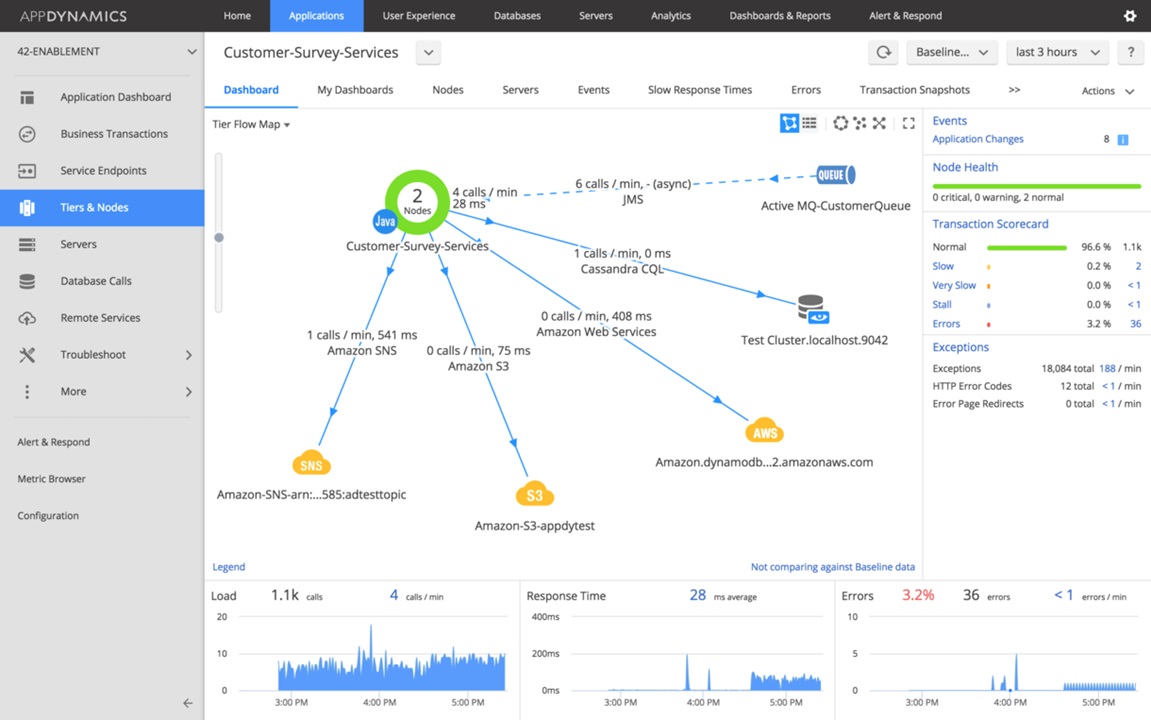
Task: Open the Home top menu
Action: (x=237, y=15)
